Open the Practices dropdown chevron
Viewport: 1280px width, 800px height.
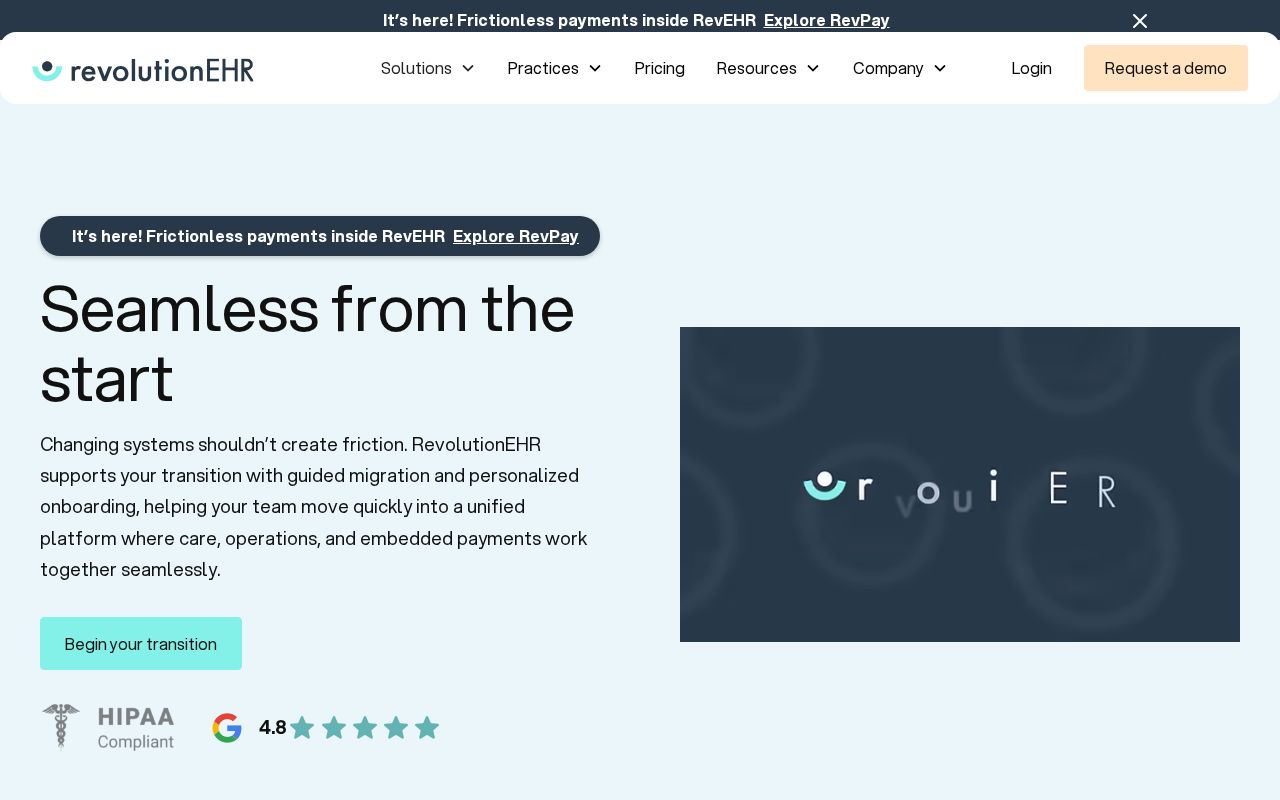tap(594, 68)
